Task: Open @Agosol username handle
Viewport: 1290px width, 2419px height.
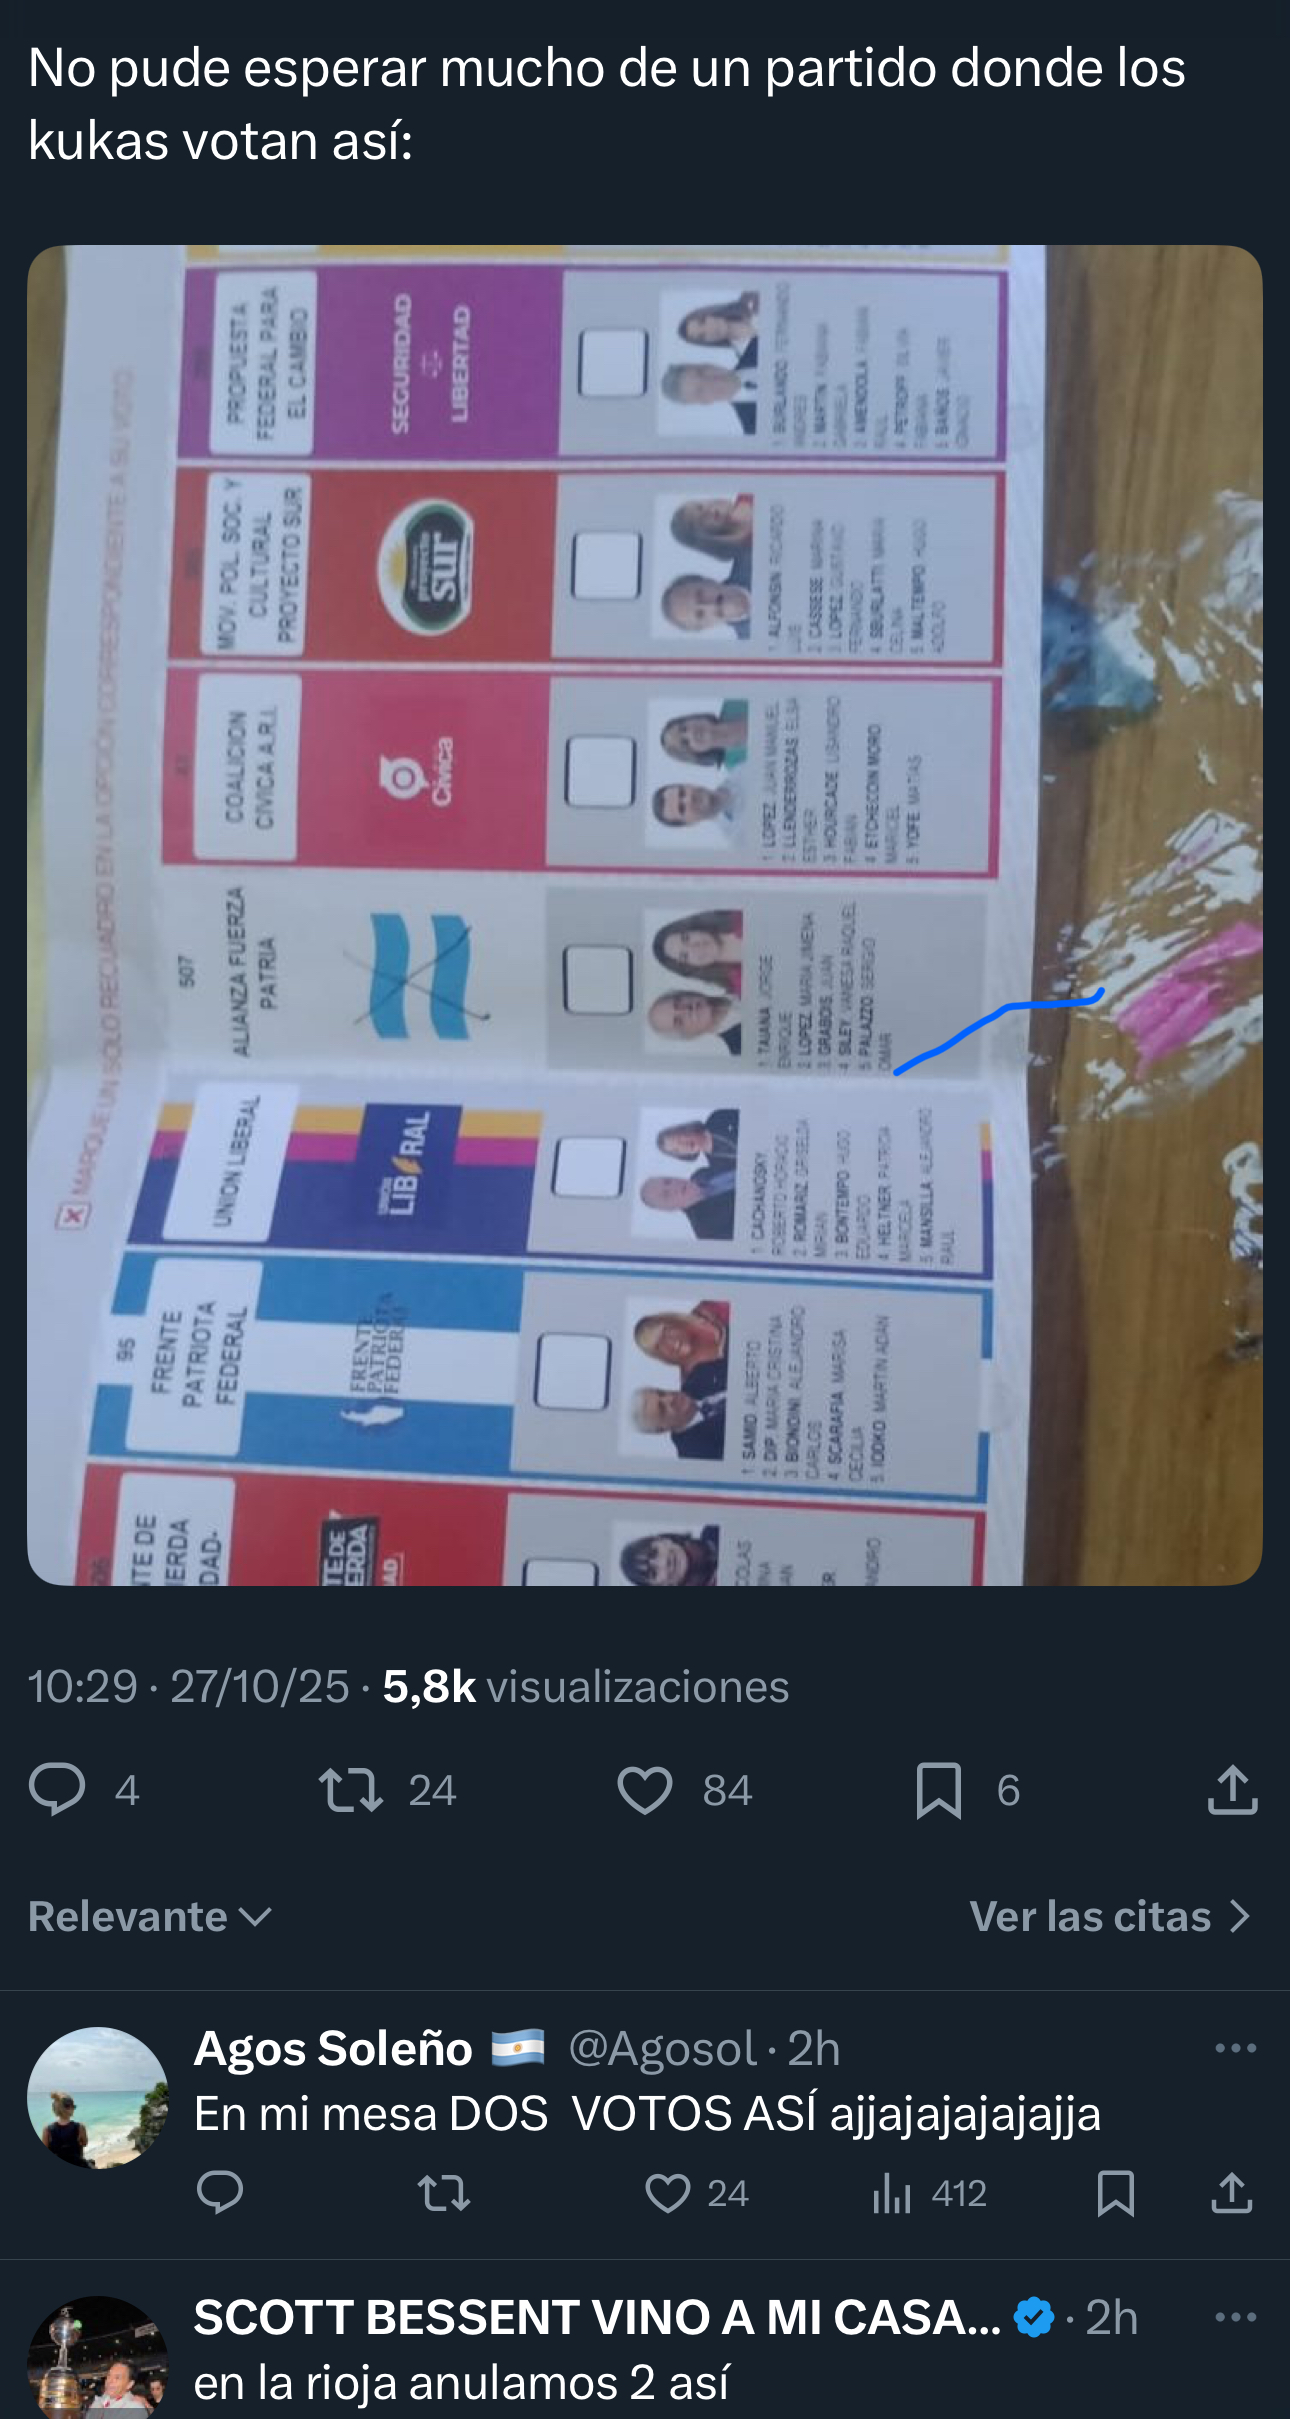Action: [x=662, y=2048]
